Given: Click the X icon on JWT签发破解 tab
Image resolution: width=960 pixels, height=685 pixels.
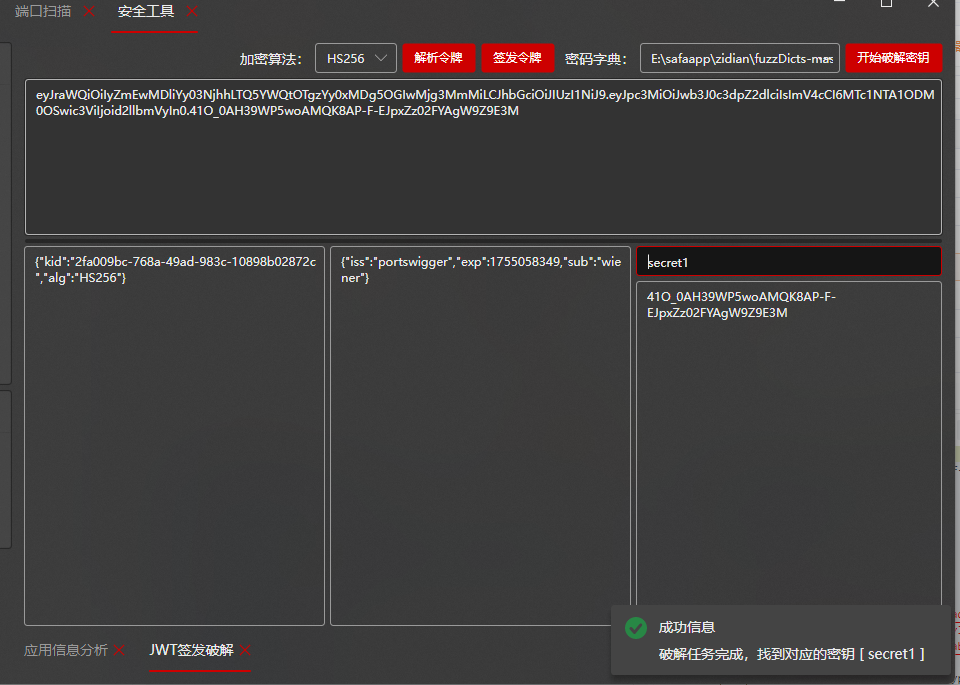Looking at the screenshot, I should pyautogui.click(x=244, y=650).
